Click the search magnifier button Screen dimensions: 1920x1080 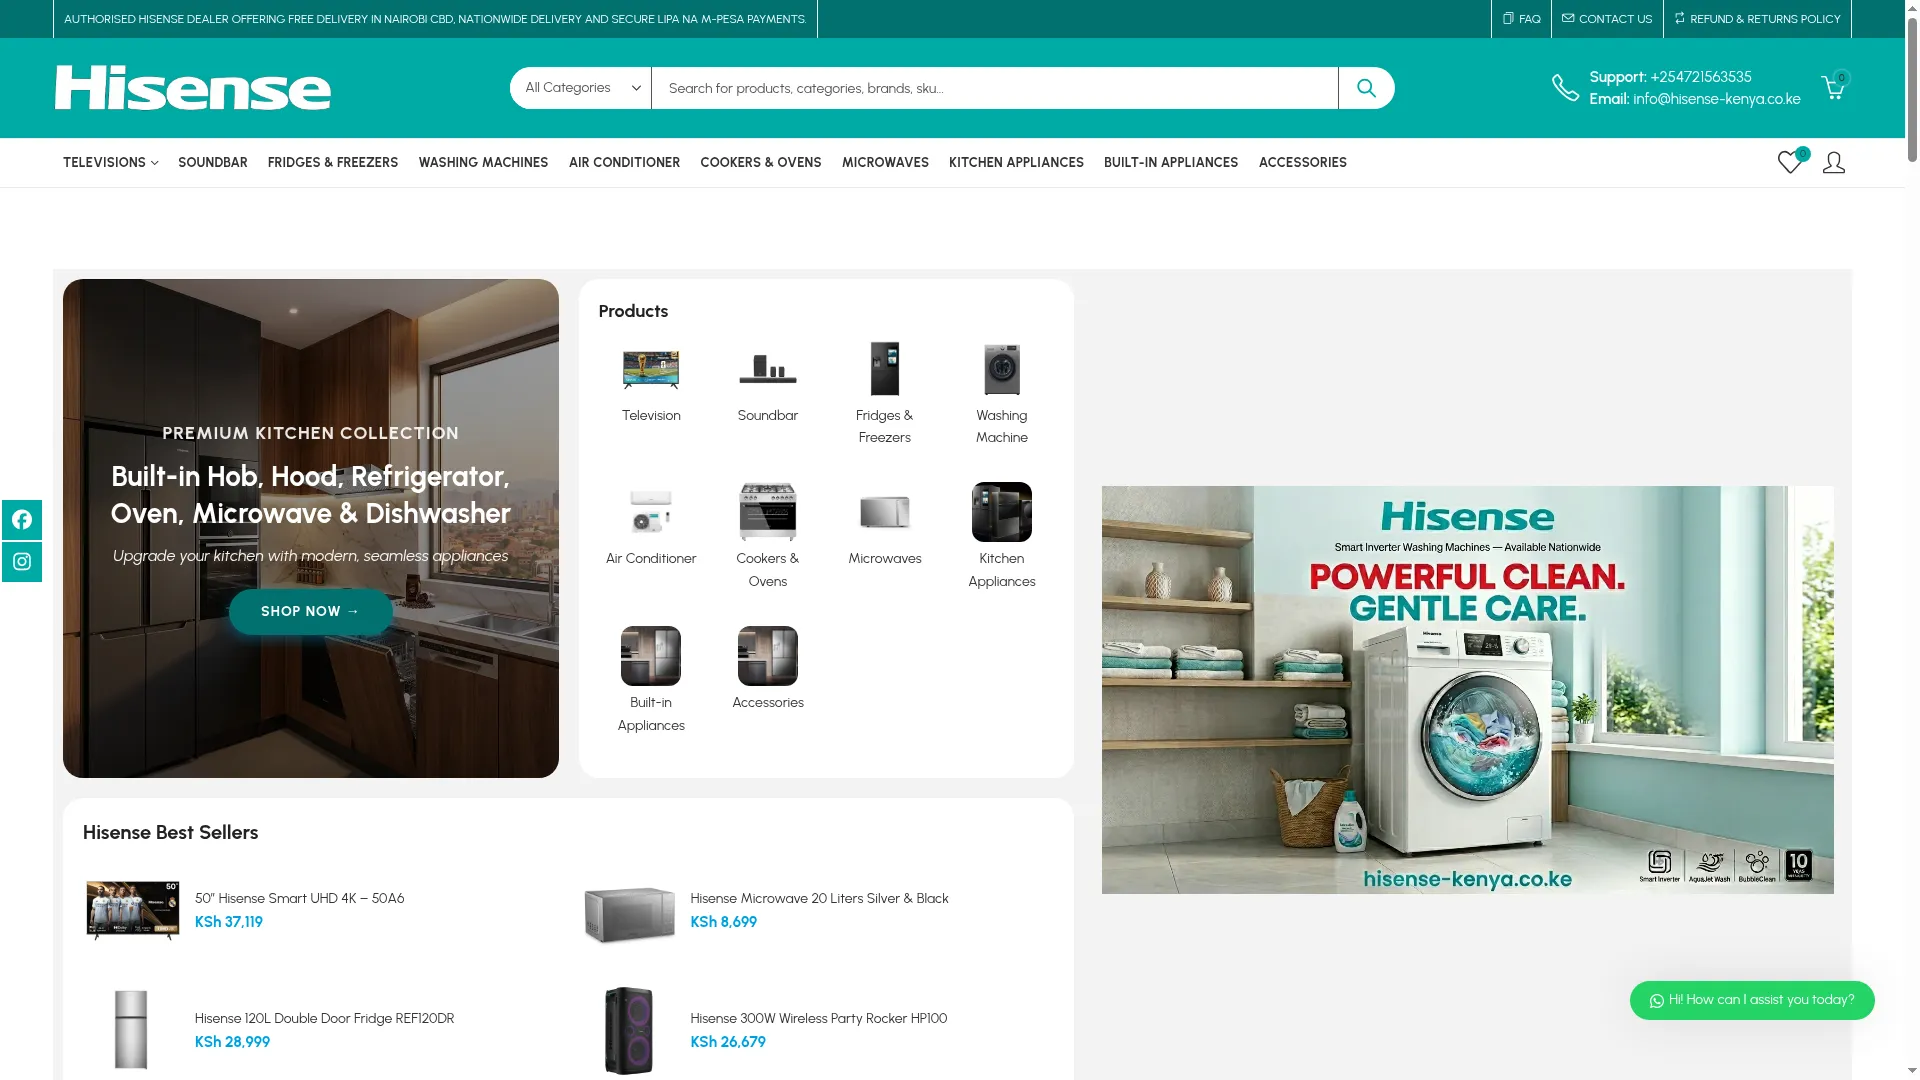pos(1366,88)
